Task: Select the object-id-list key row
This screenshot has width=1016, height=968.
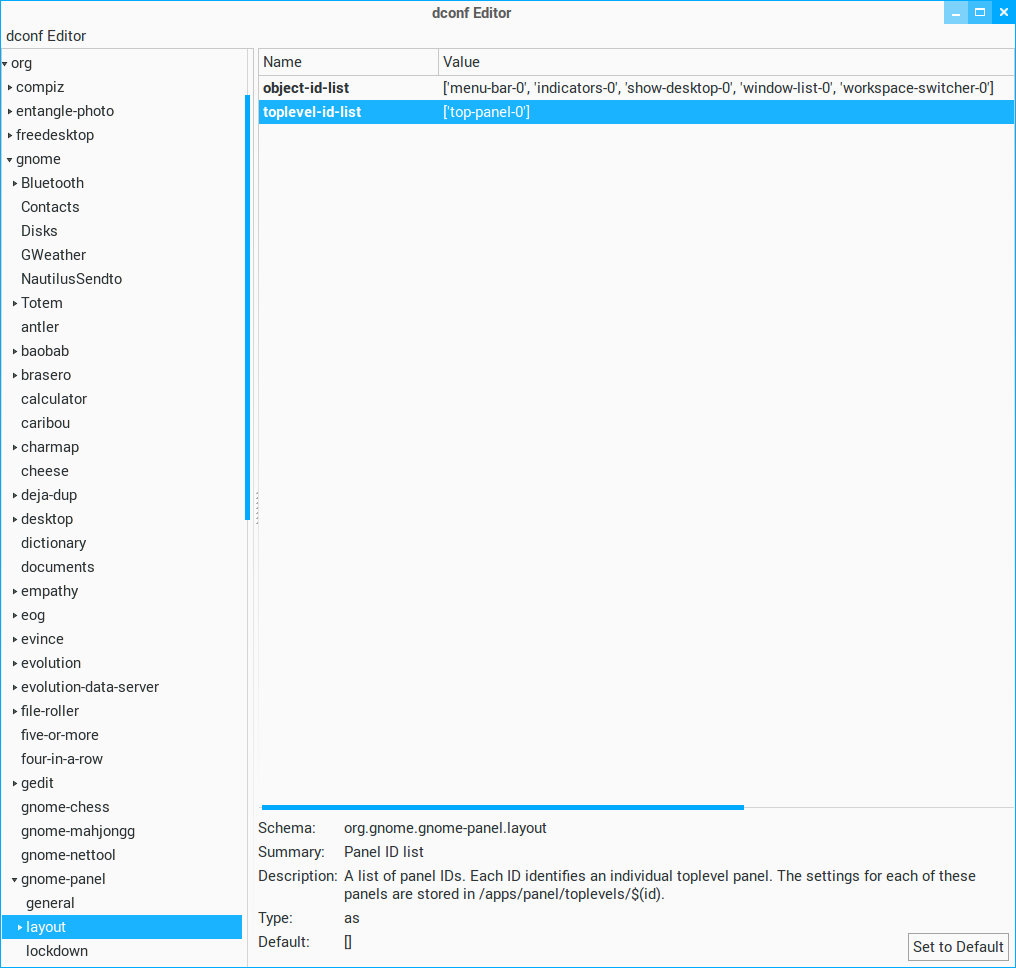Action: click(x=306, y=88)
